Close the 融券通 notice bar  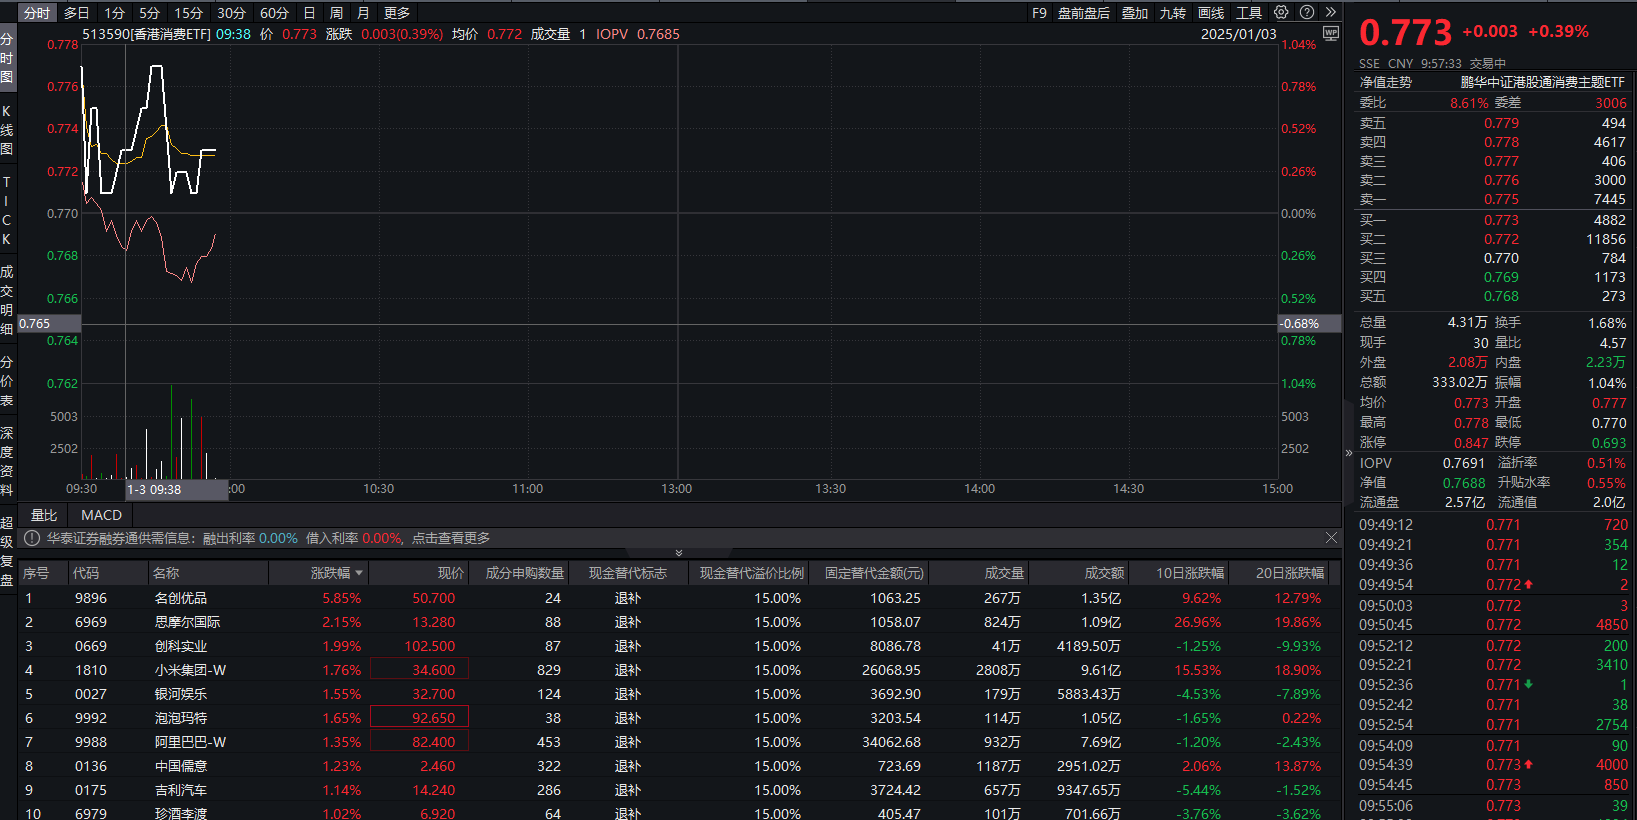coord(1331,538)
